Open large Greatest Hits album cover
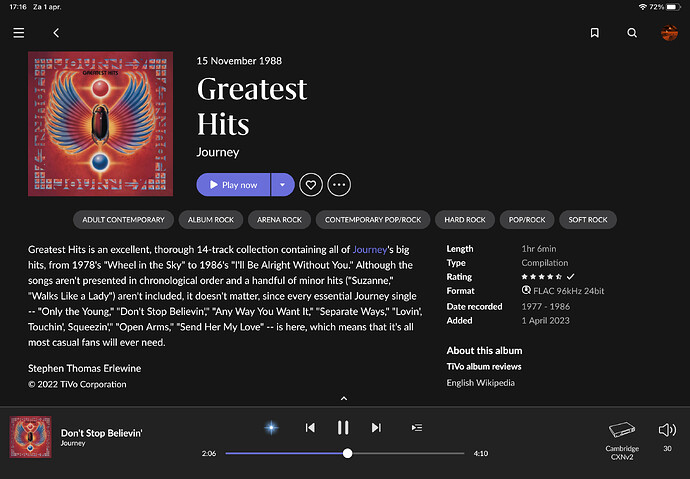 100,124
